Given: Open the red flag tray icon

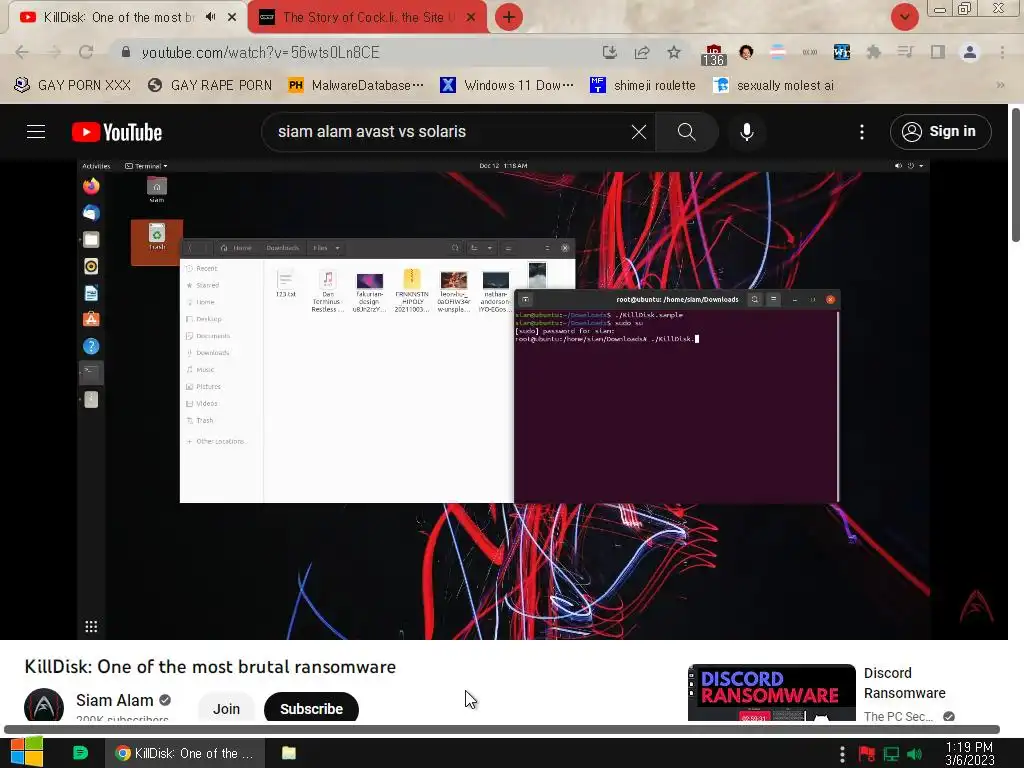Looking at the screenshot, I should 867,754.
